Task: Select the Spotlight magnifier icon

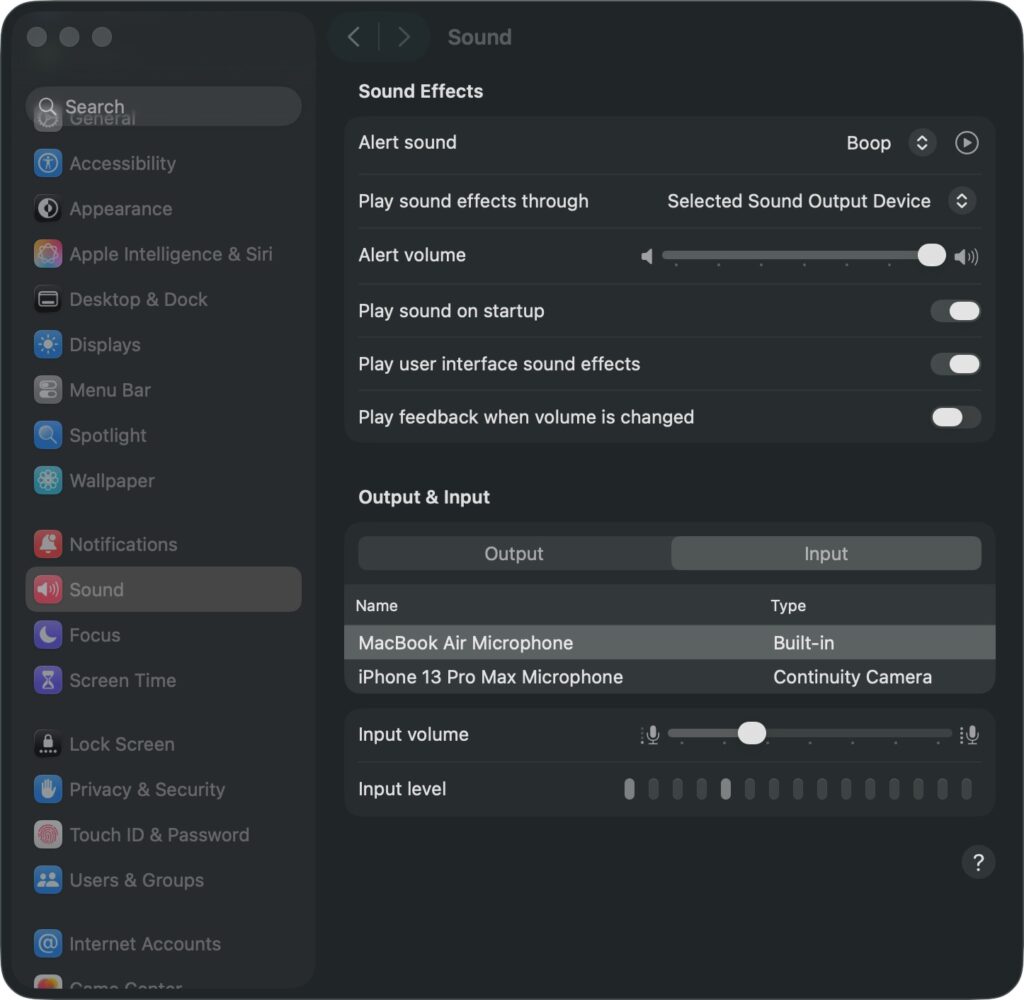Action: point(48,435)
